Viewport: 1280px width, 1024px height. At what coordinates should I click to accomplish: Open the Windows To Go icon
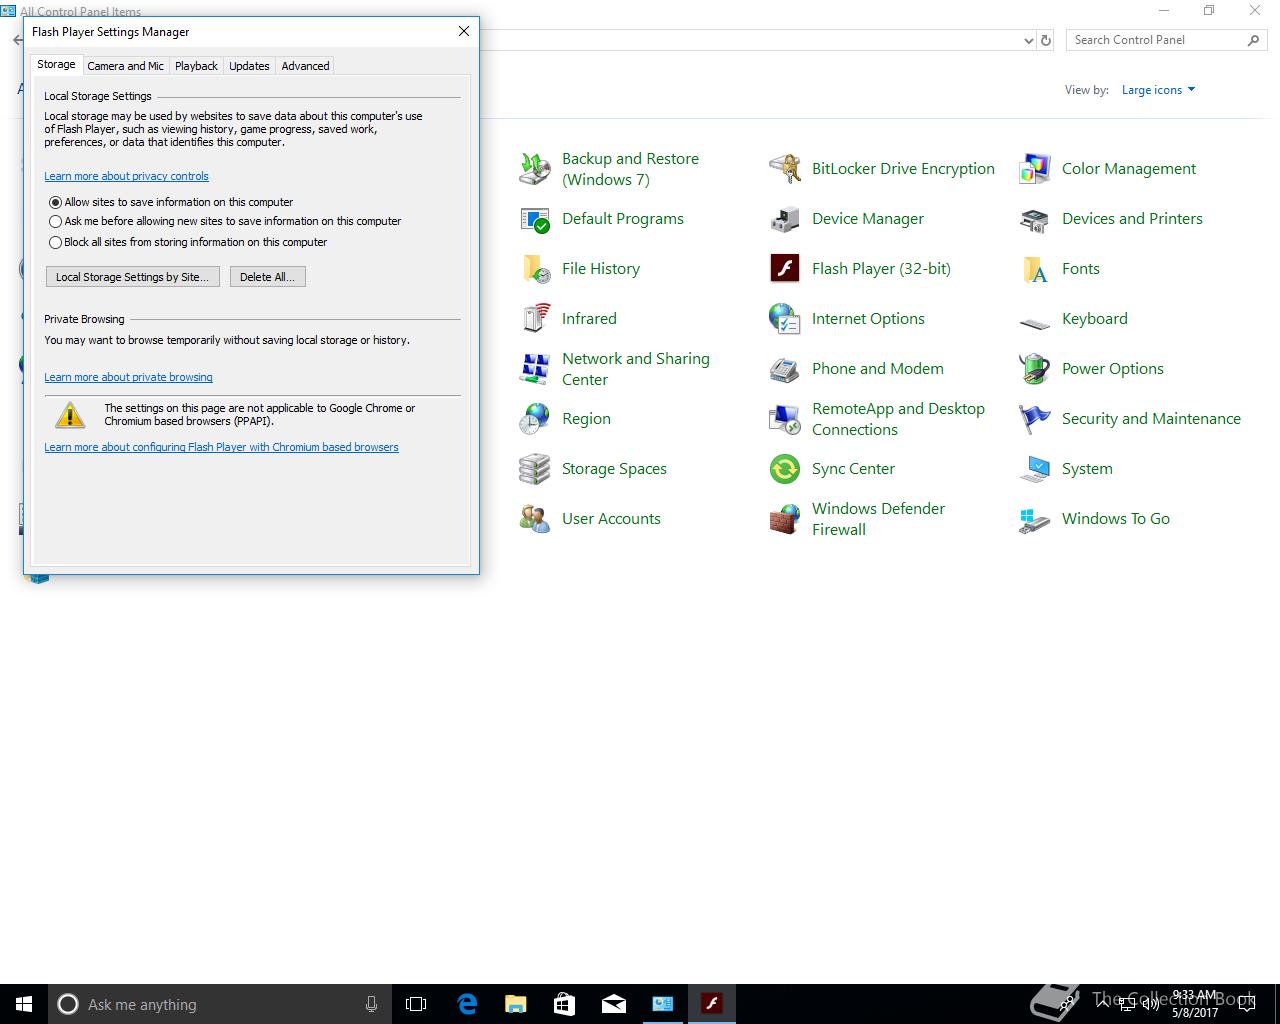(x=1035, y=519)
